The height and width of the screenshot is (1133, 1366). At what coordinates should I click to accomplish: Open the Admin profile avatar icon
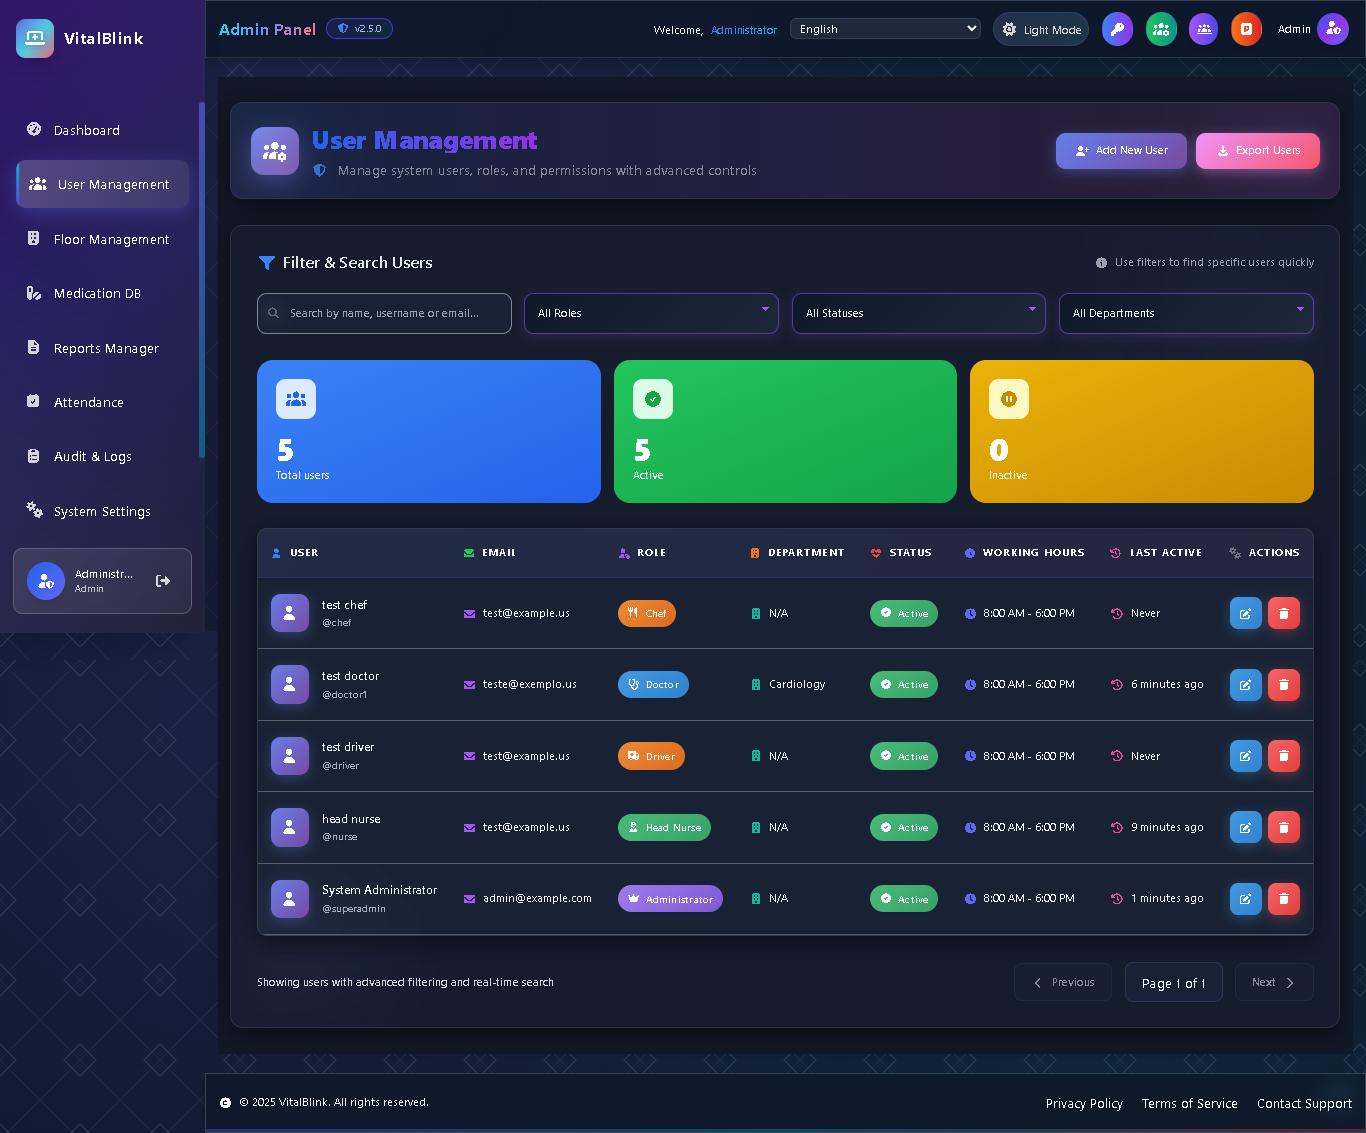click(1332, 29)
